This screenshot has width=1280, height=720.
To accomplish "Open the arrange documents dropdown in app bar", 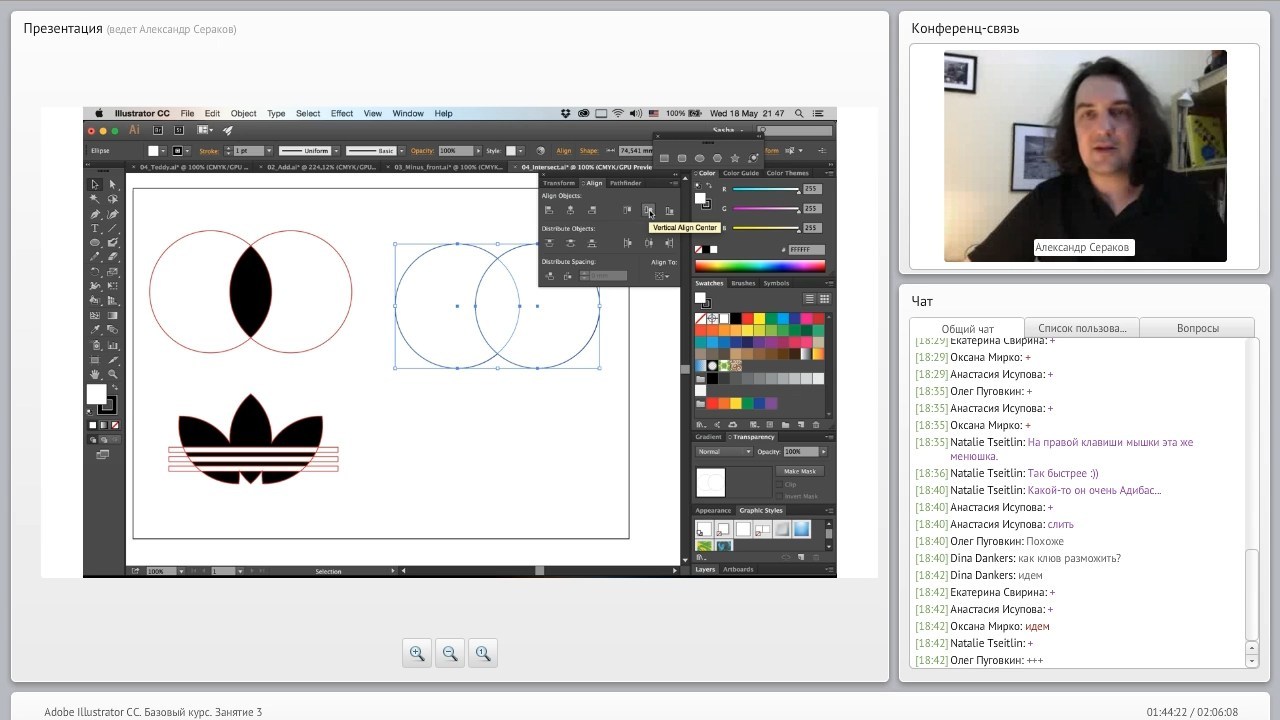I will 205,130.
